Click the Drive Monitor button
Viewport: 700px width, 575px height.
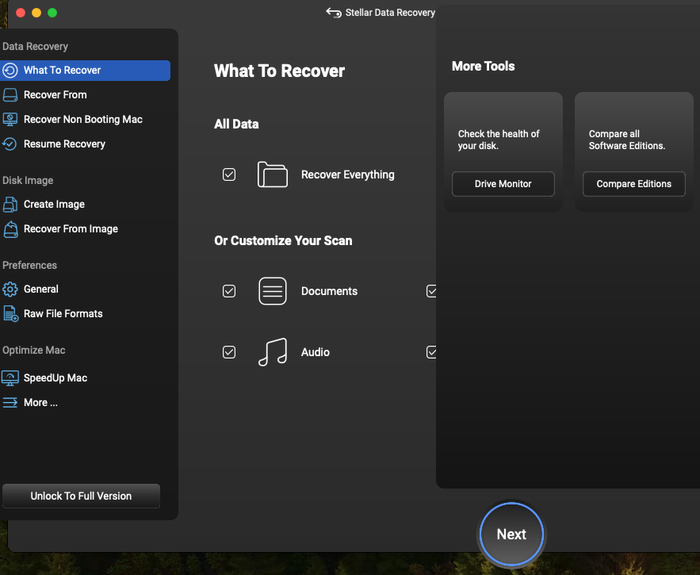click(503, 184)
